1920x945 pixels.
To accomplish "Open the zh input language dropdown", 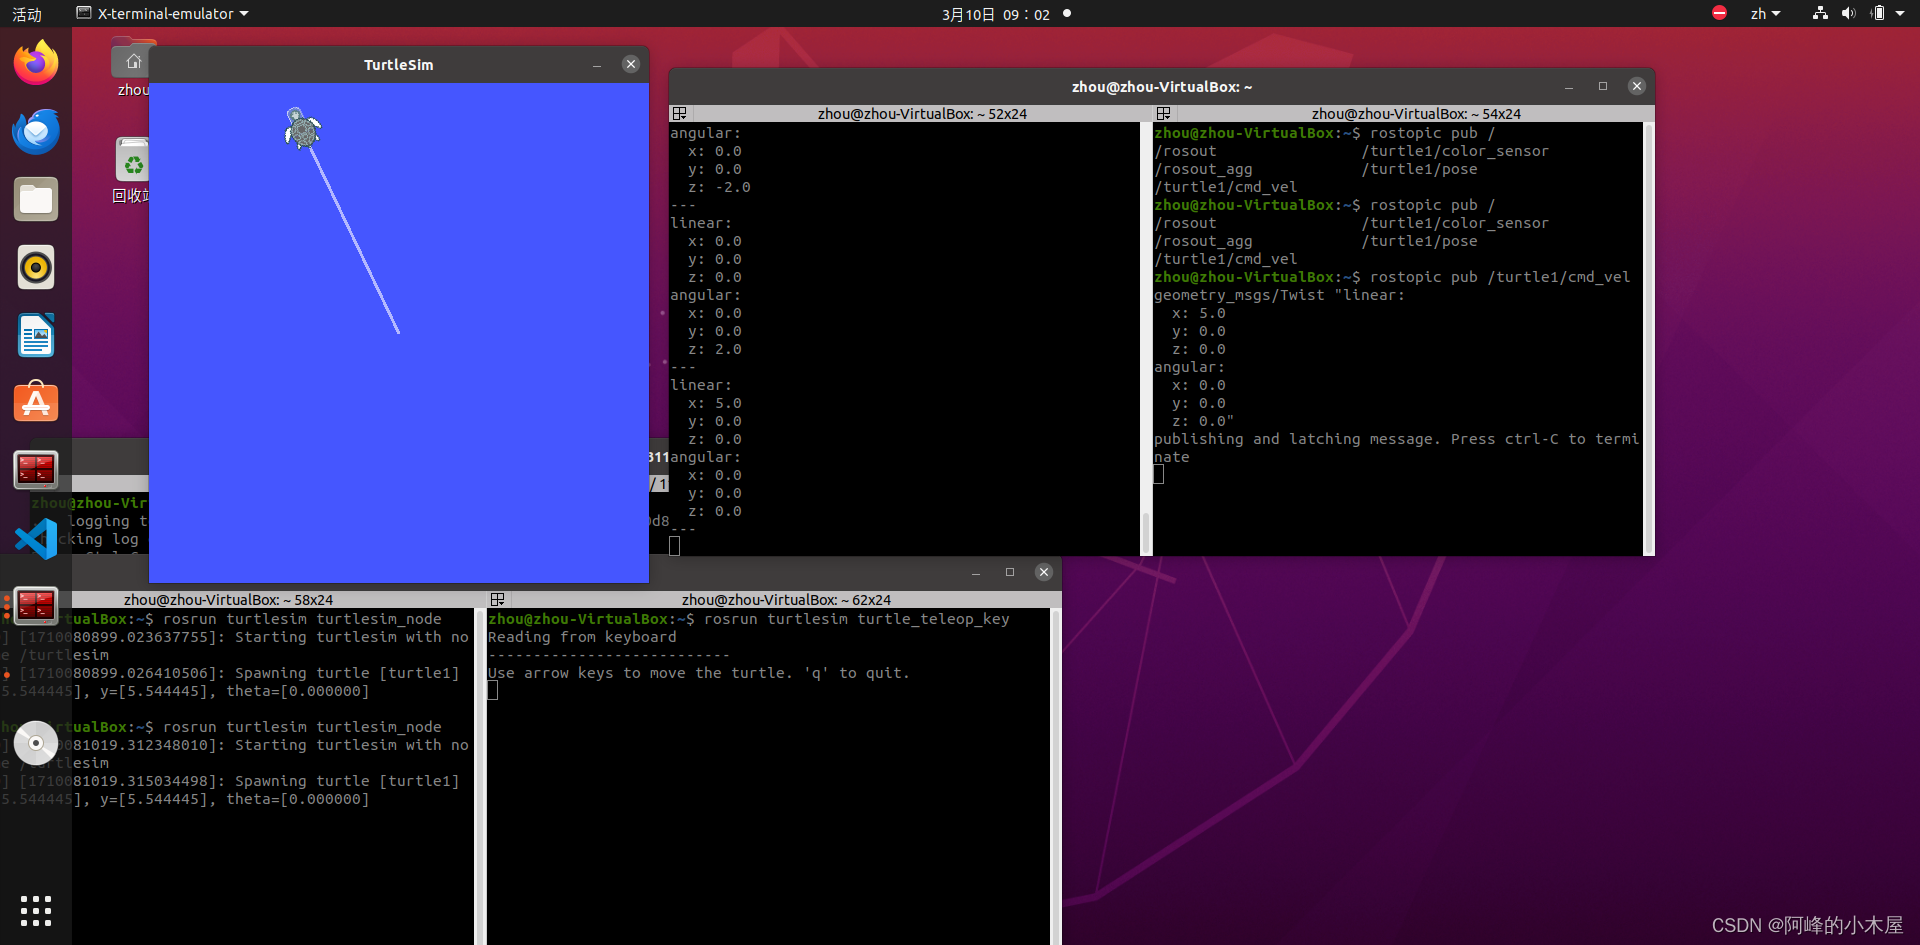I will 1765,13.
